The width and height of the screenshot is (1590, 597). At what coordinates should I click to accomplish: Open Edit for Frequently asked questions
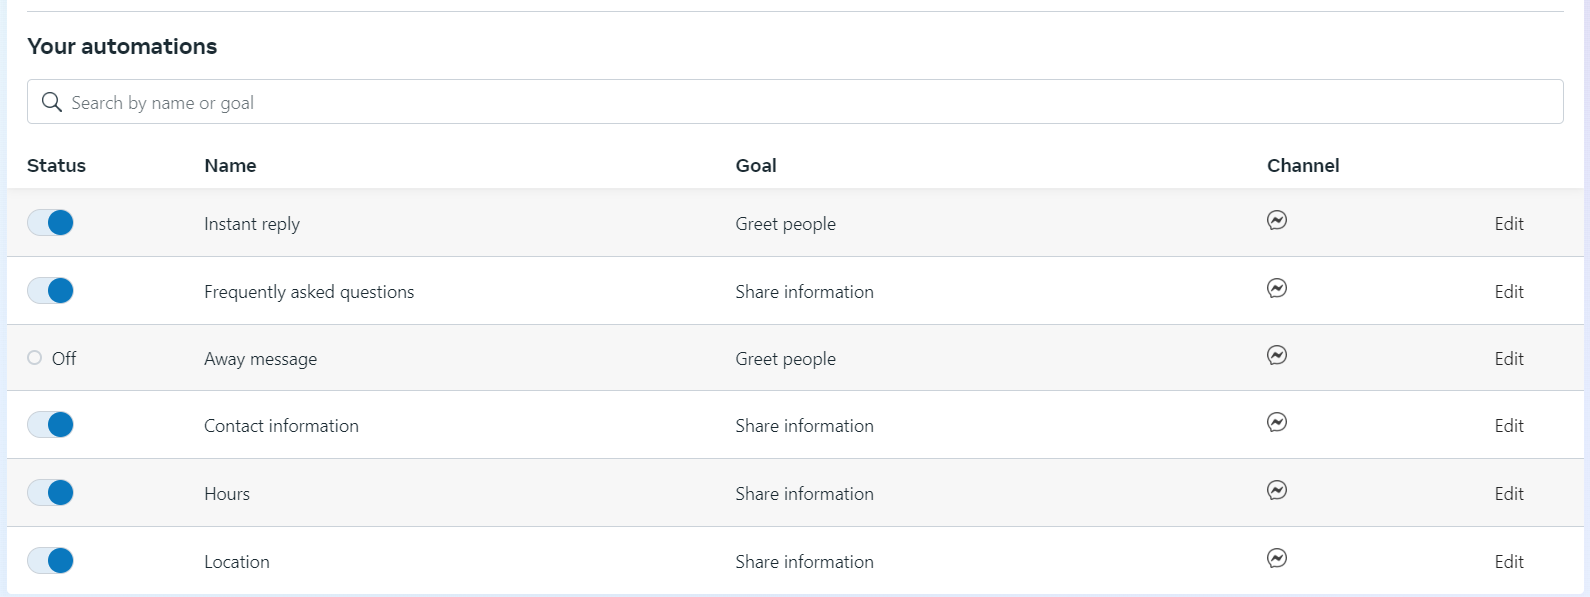coord(1508,292)
